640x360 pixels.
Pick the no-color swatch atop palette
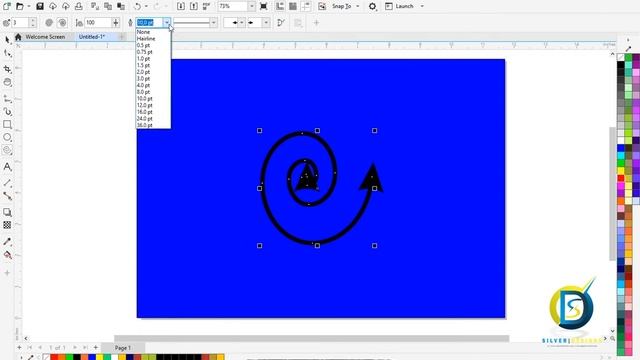click(x=621, y=57)
